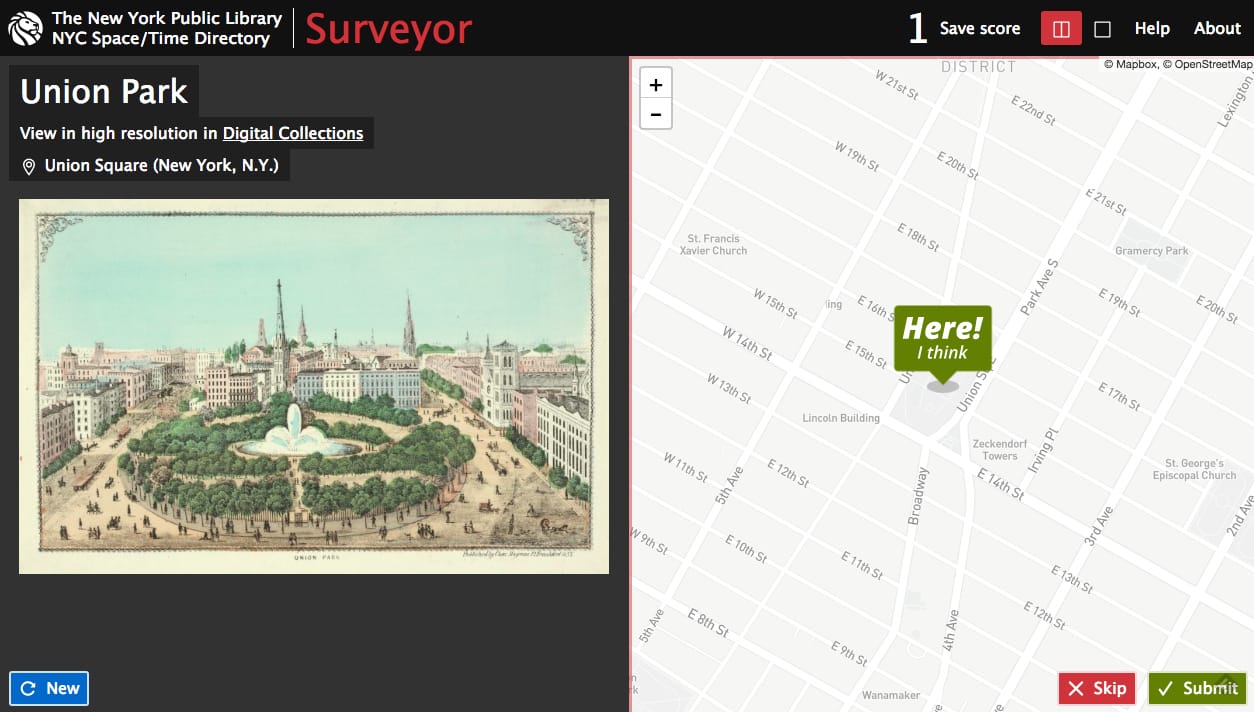
Task: Open the OpenStreetMap attribution link
Action: tap(1213, 63)
